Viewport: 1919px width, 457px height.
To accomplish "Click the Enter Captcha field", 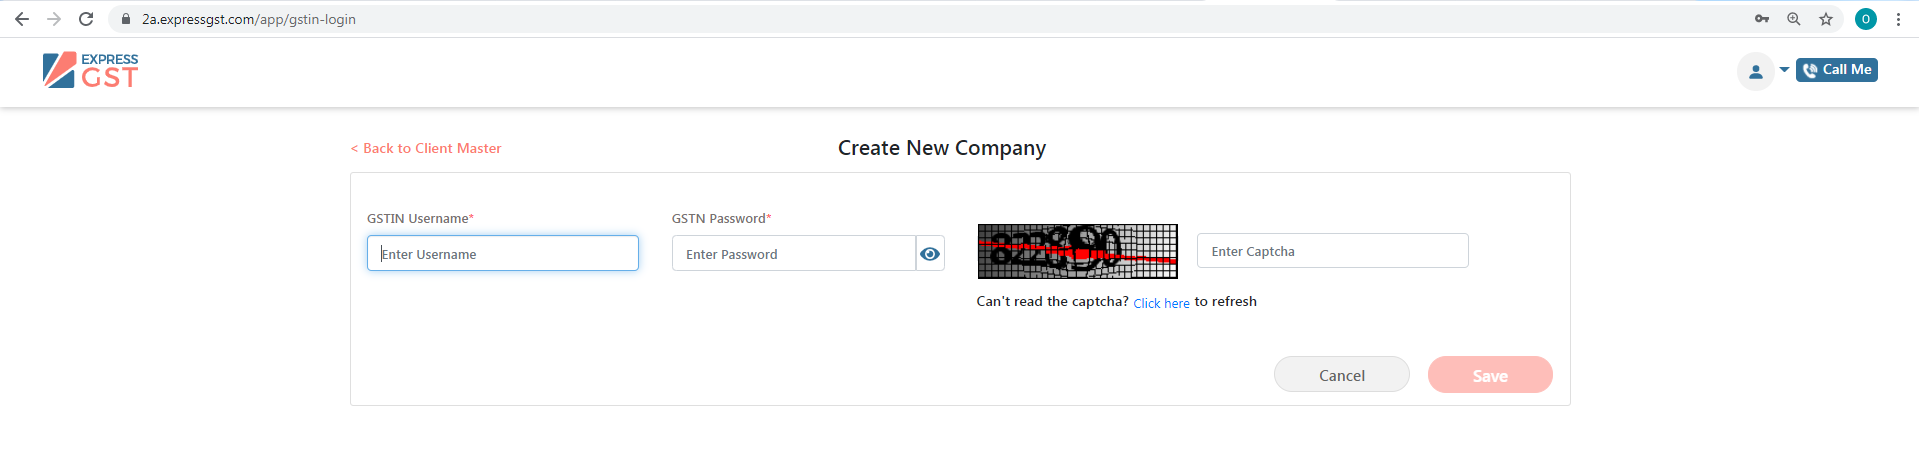I will [1333, 251].
